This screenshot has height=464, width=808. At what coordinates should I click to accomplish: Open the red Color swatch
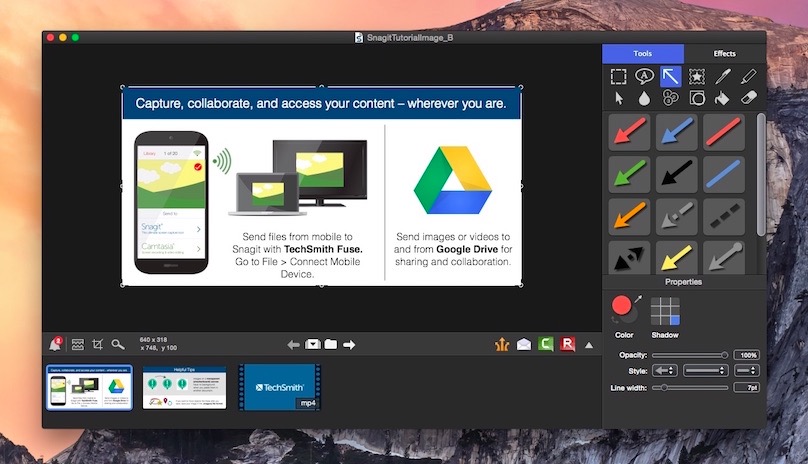click(621, 305)
